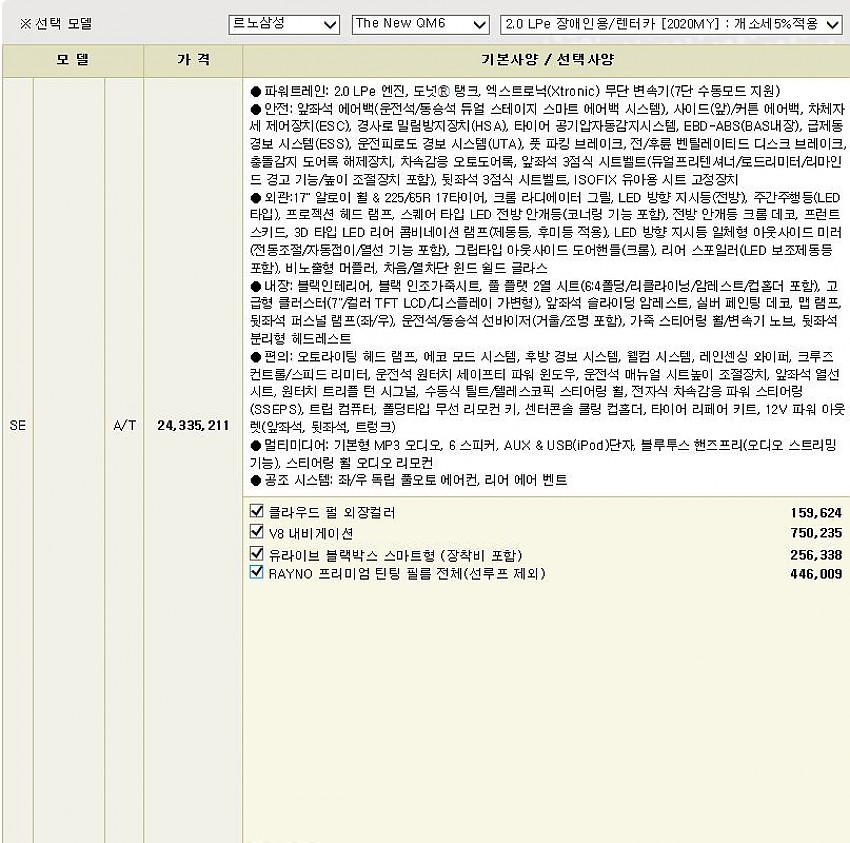Disable the 유라이브 블랙박스 스마트형 option

coord(257,554)
